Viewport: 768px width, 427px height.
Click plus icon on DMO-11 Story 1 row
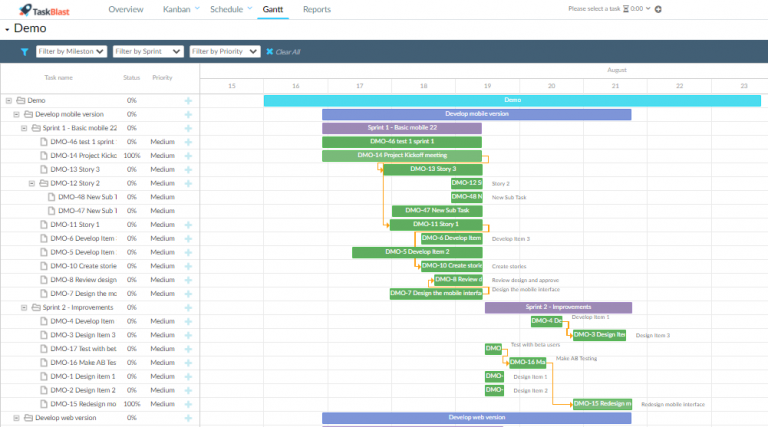pos(188,225)
